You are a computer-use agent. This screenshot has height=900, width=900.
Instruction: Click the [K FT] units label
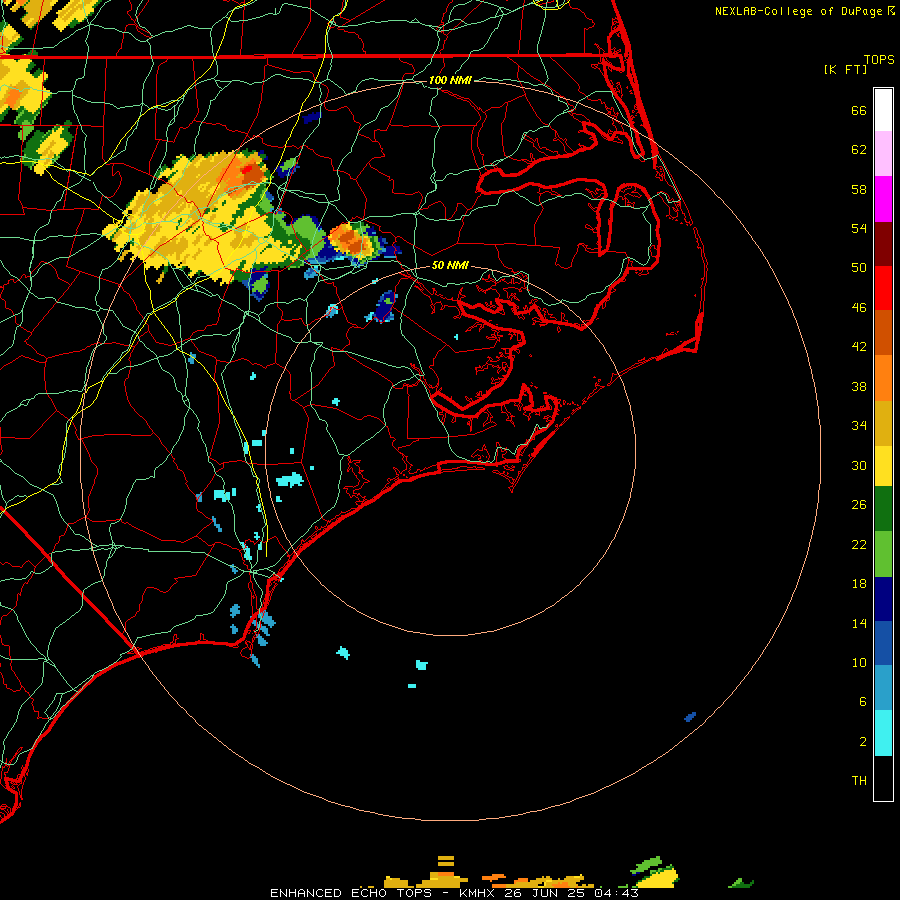pyautogui.click(x=845, y=69)
